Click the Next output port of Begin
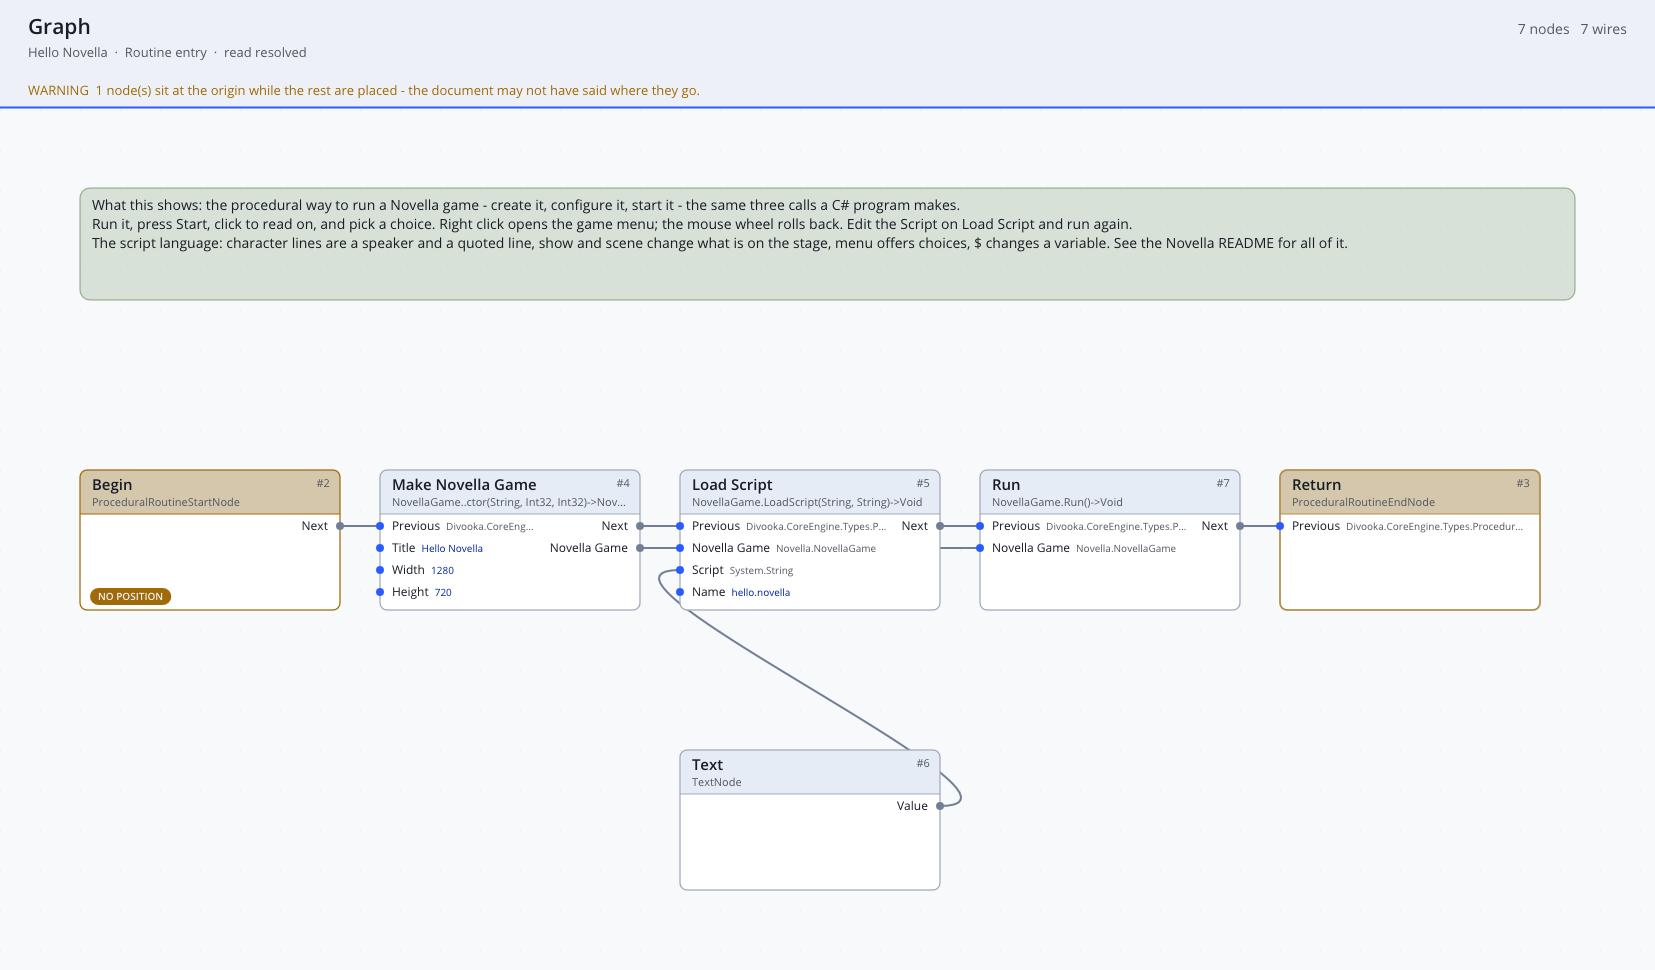This screenshot has height=970, width=1655. pyautogui.click(x=340, y=526)
